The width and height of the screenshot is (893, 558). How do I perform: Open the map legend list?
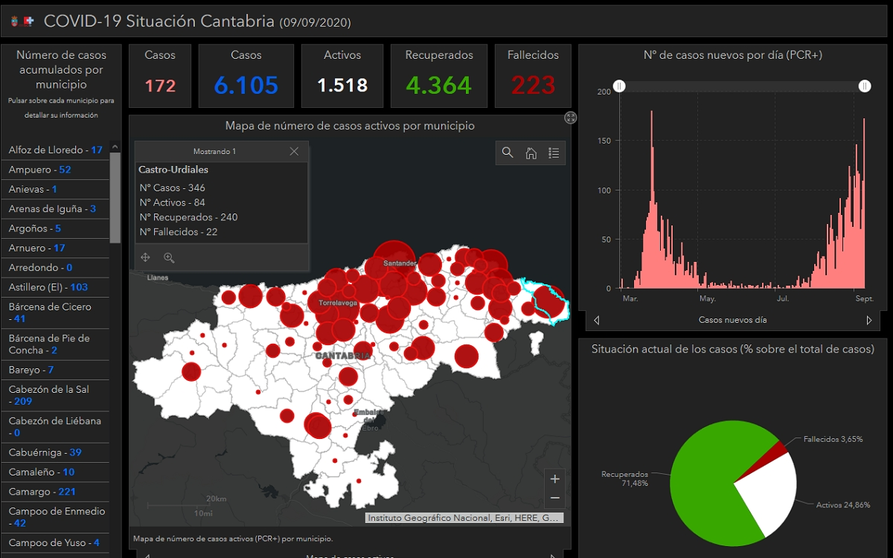(x=554, y=153)
